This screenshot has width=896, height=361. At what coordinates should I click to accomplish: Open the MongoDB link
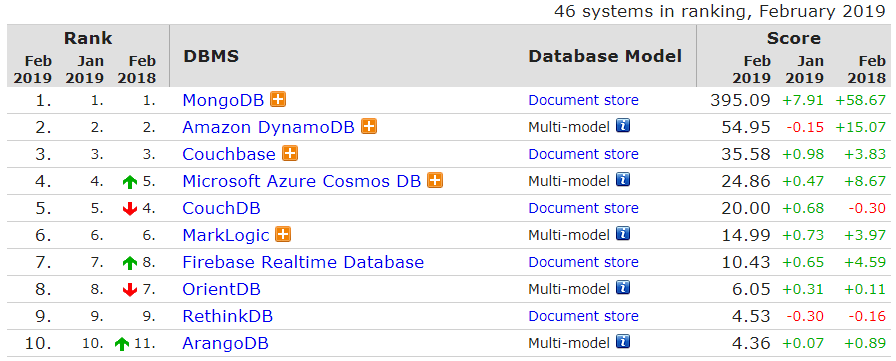[x=223, y=100]
